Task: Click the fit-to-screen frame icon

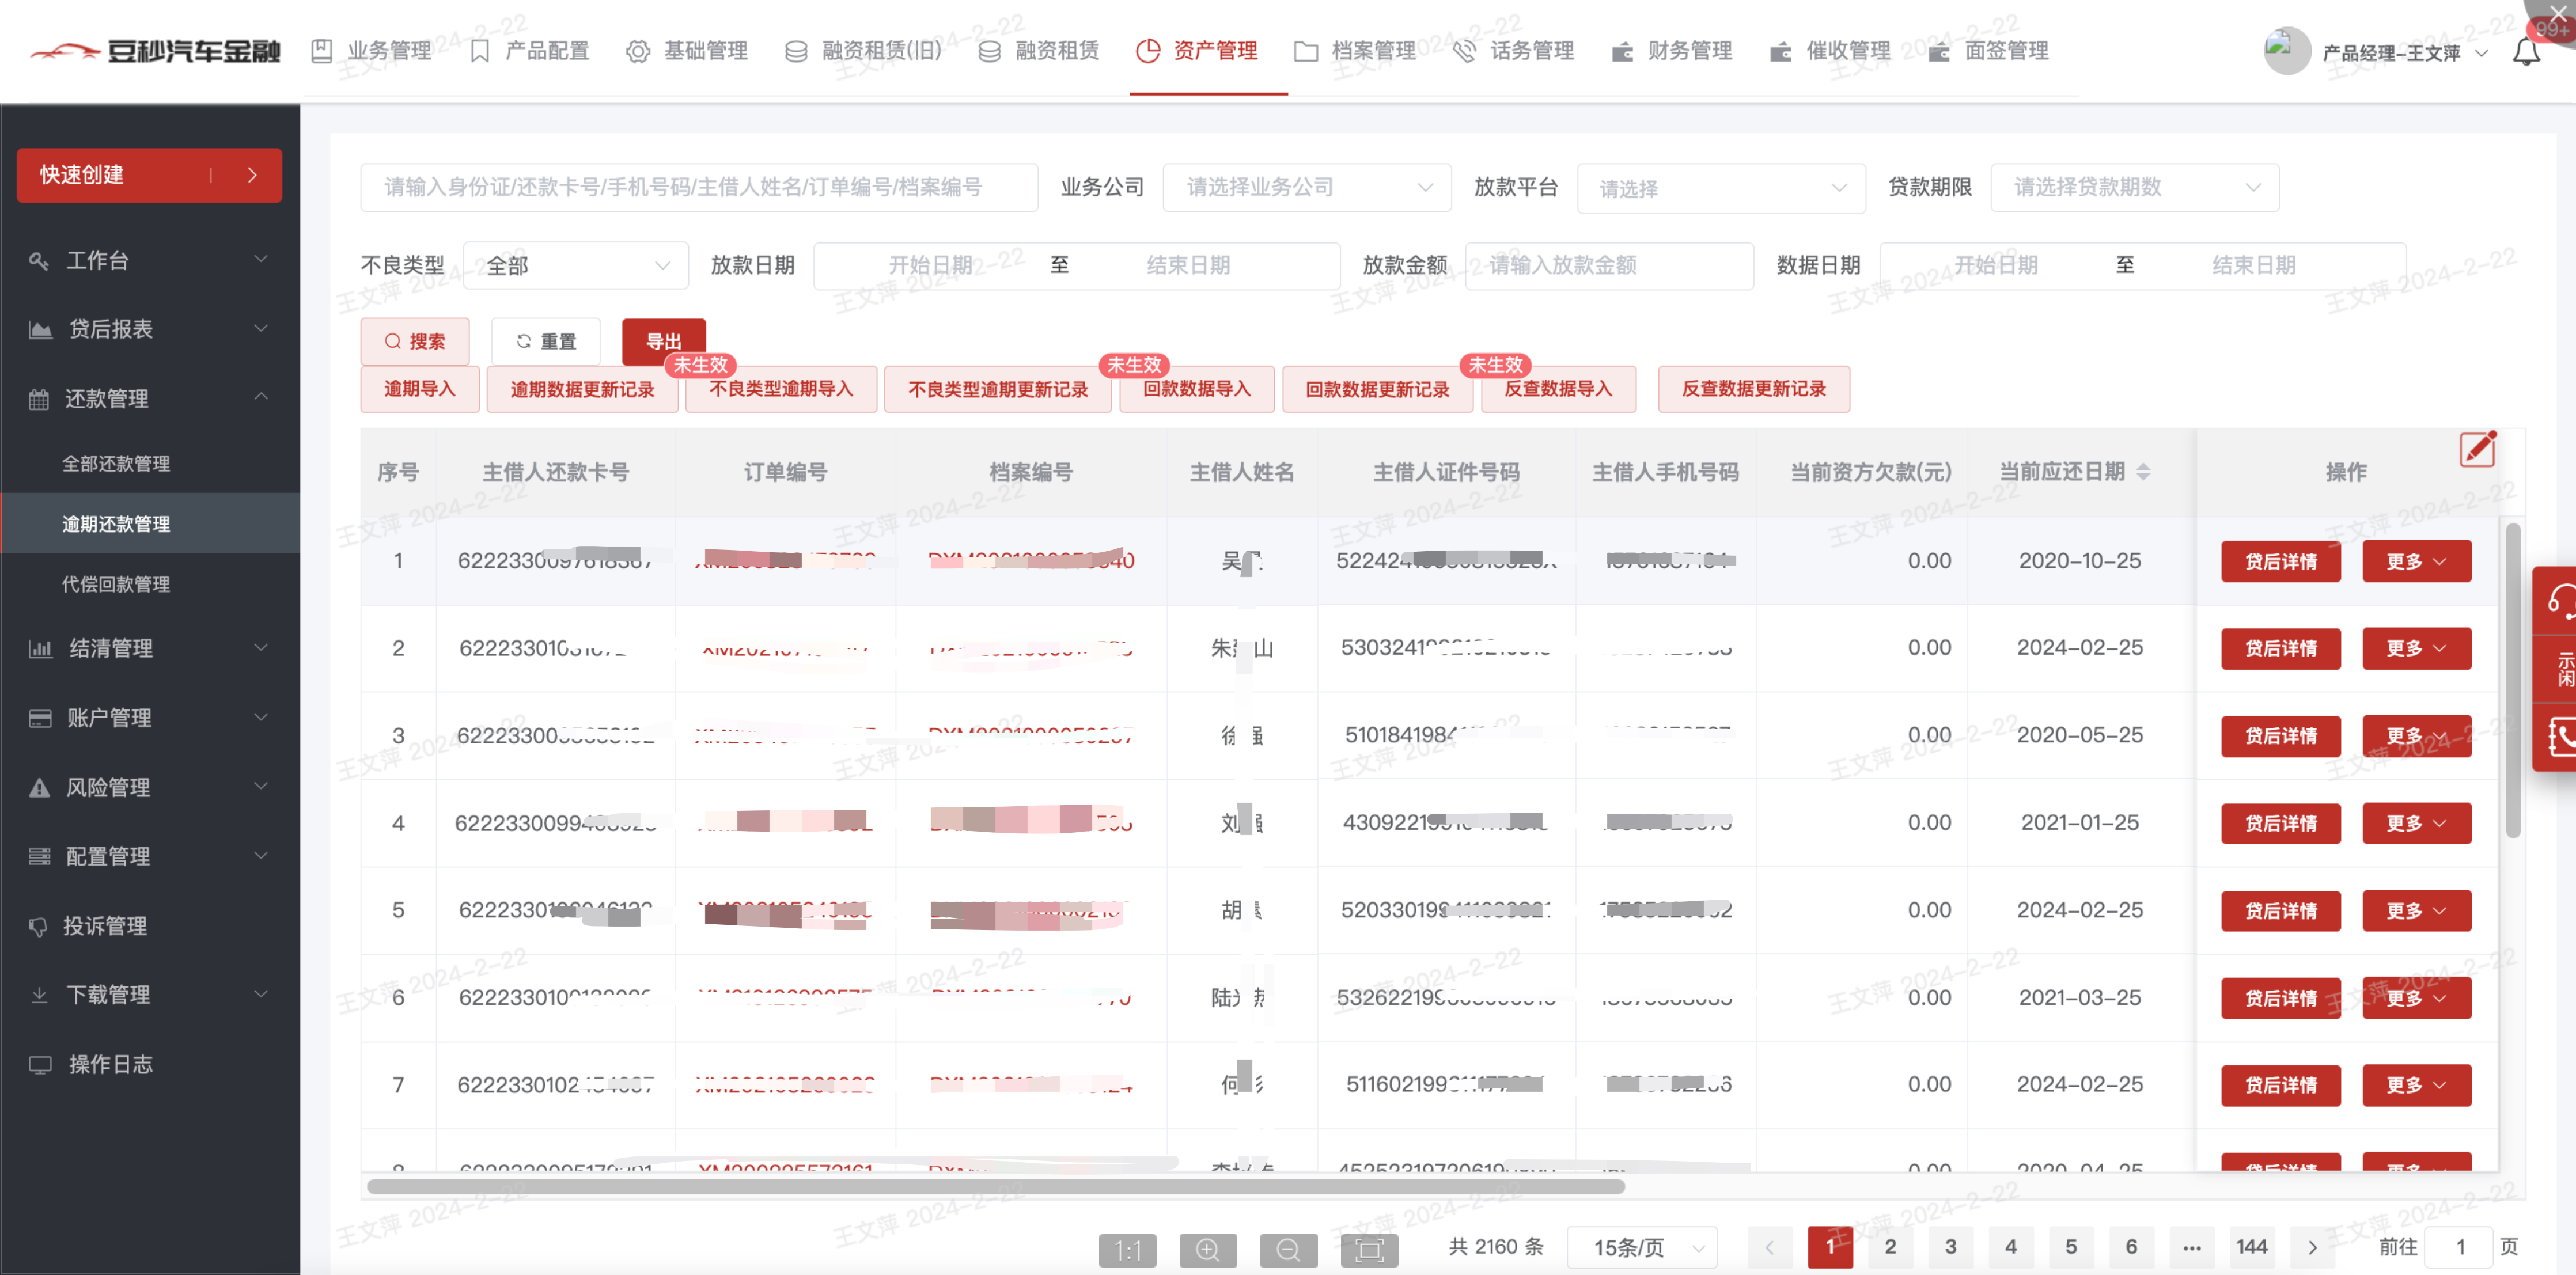Action: pos(1369,1249)
